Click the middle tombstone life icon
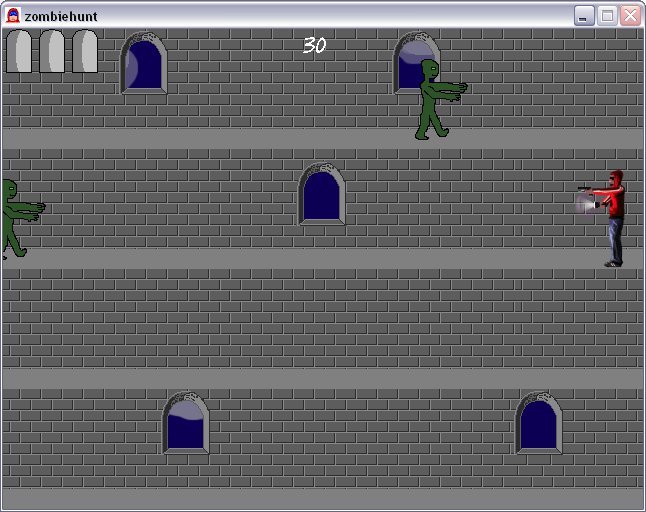The image size is (646, 512). click(52, 51)
